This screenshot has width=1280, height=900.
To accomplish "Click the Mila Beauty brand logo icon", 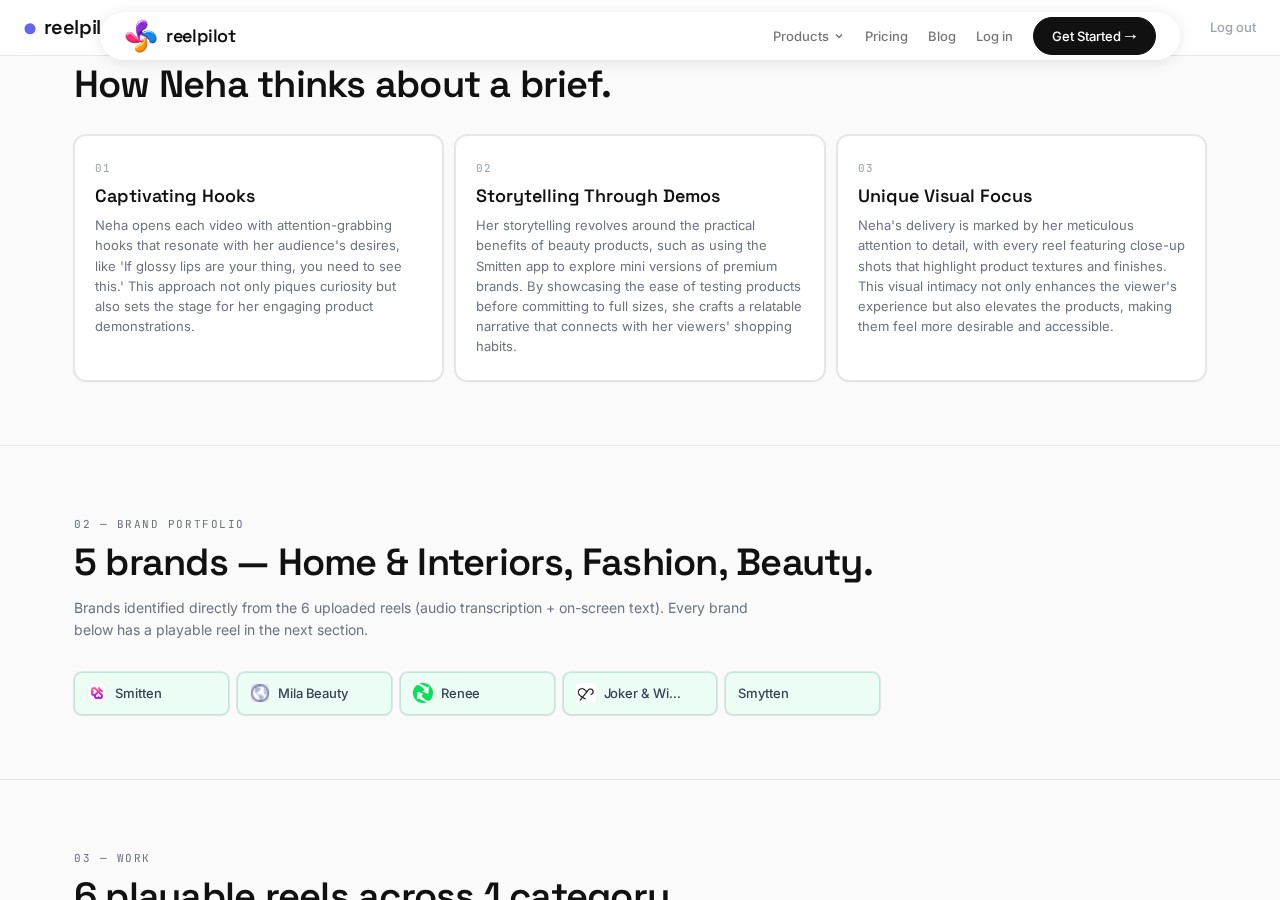I will tap(260, 693).
